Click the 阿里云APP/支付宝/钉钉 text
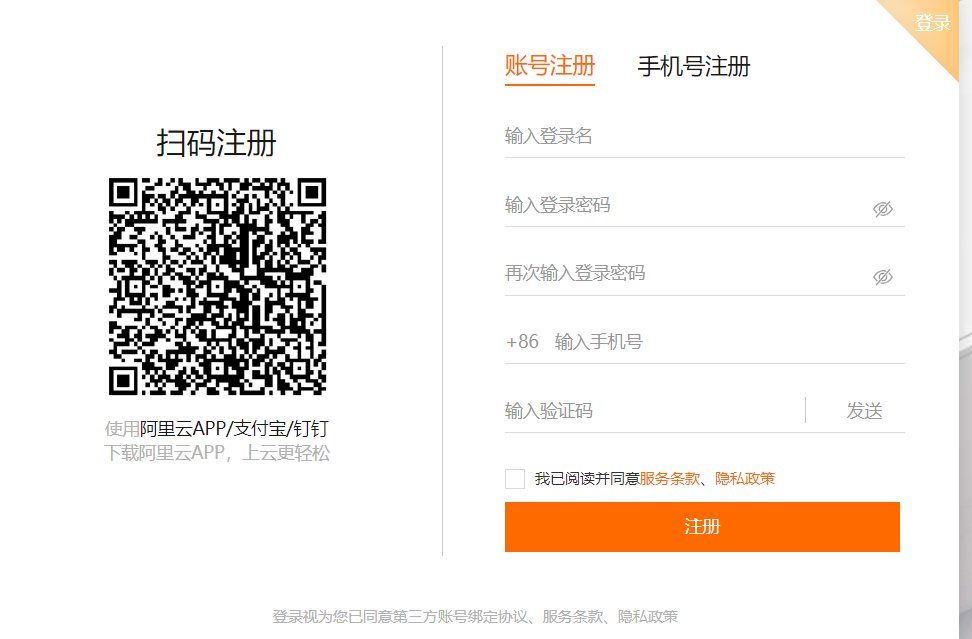972x639 pixels. 234,428
